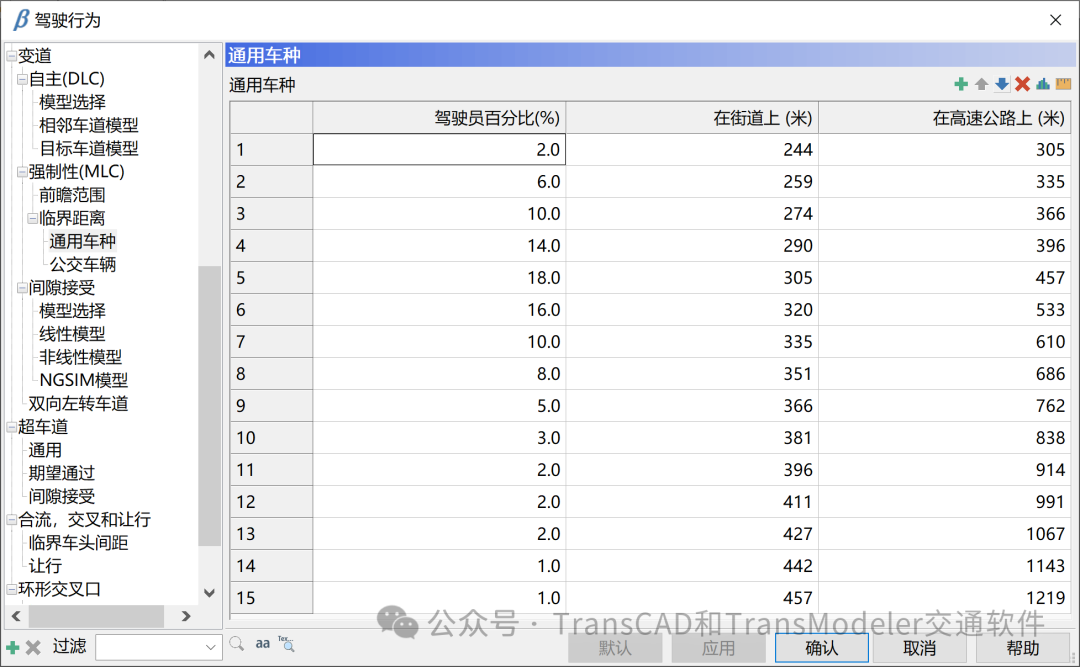
Task: Clear the filter with the gray X icon
Action: point(33,647)
